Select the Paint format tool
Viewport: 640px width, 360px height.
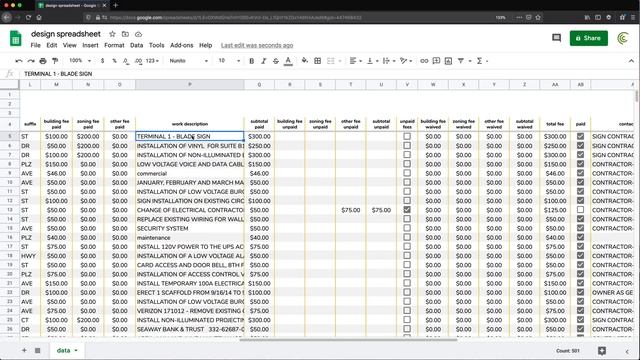tap(55, 61)
